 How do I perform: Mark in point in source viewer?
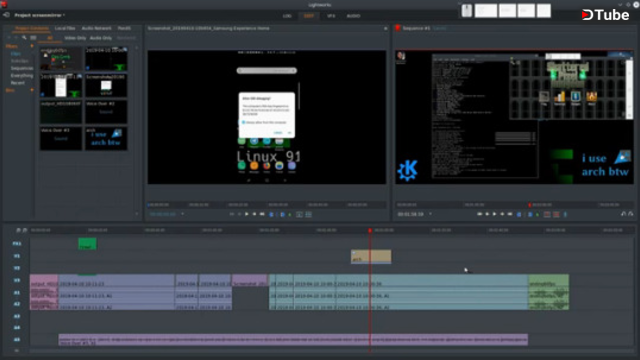pyautogui.click(x=271, y=214)
